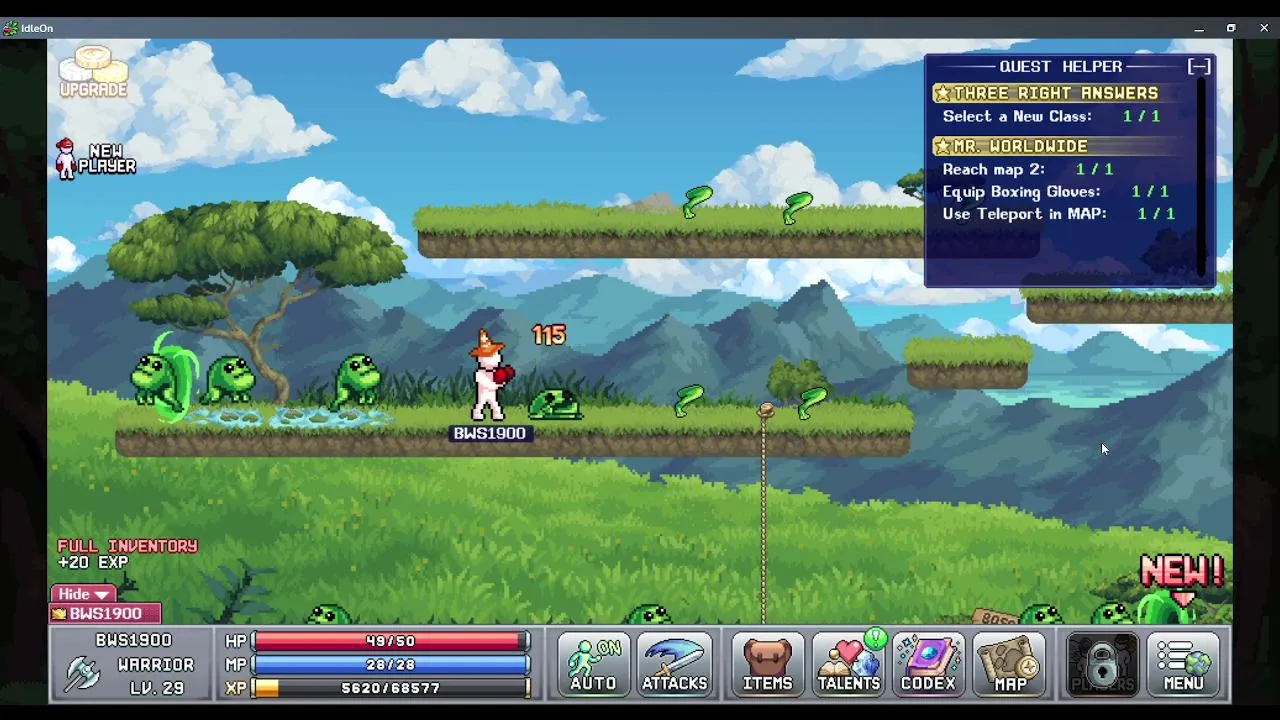Click the WARRIOR class label
1280x720 pixels.
click(x=156, y=664)
